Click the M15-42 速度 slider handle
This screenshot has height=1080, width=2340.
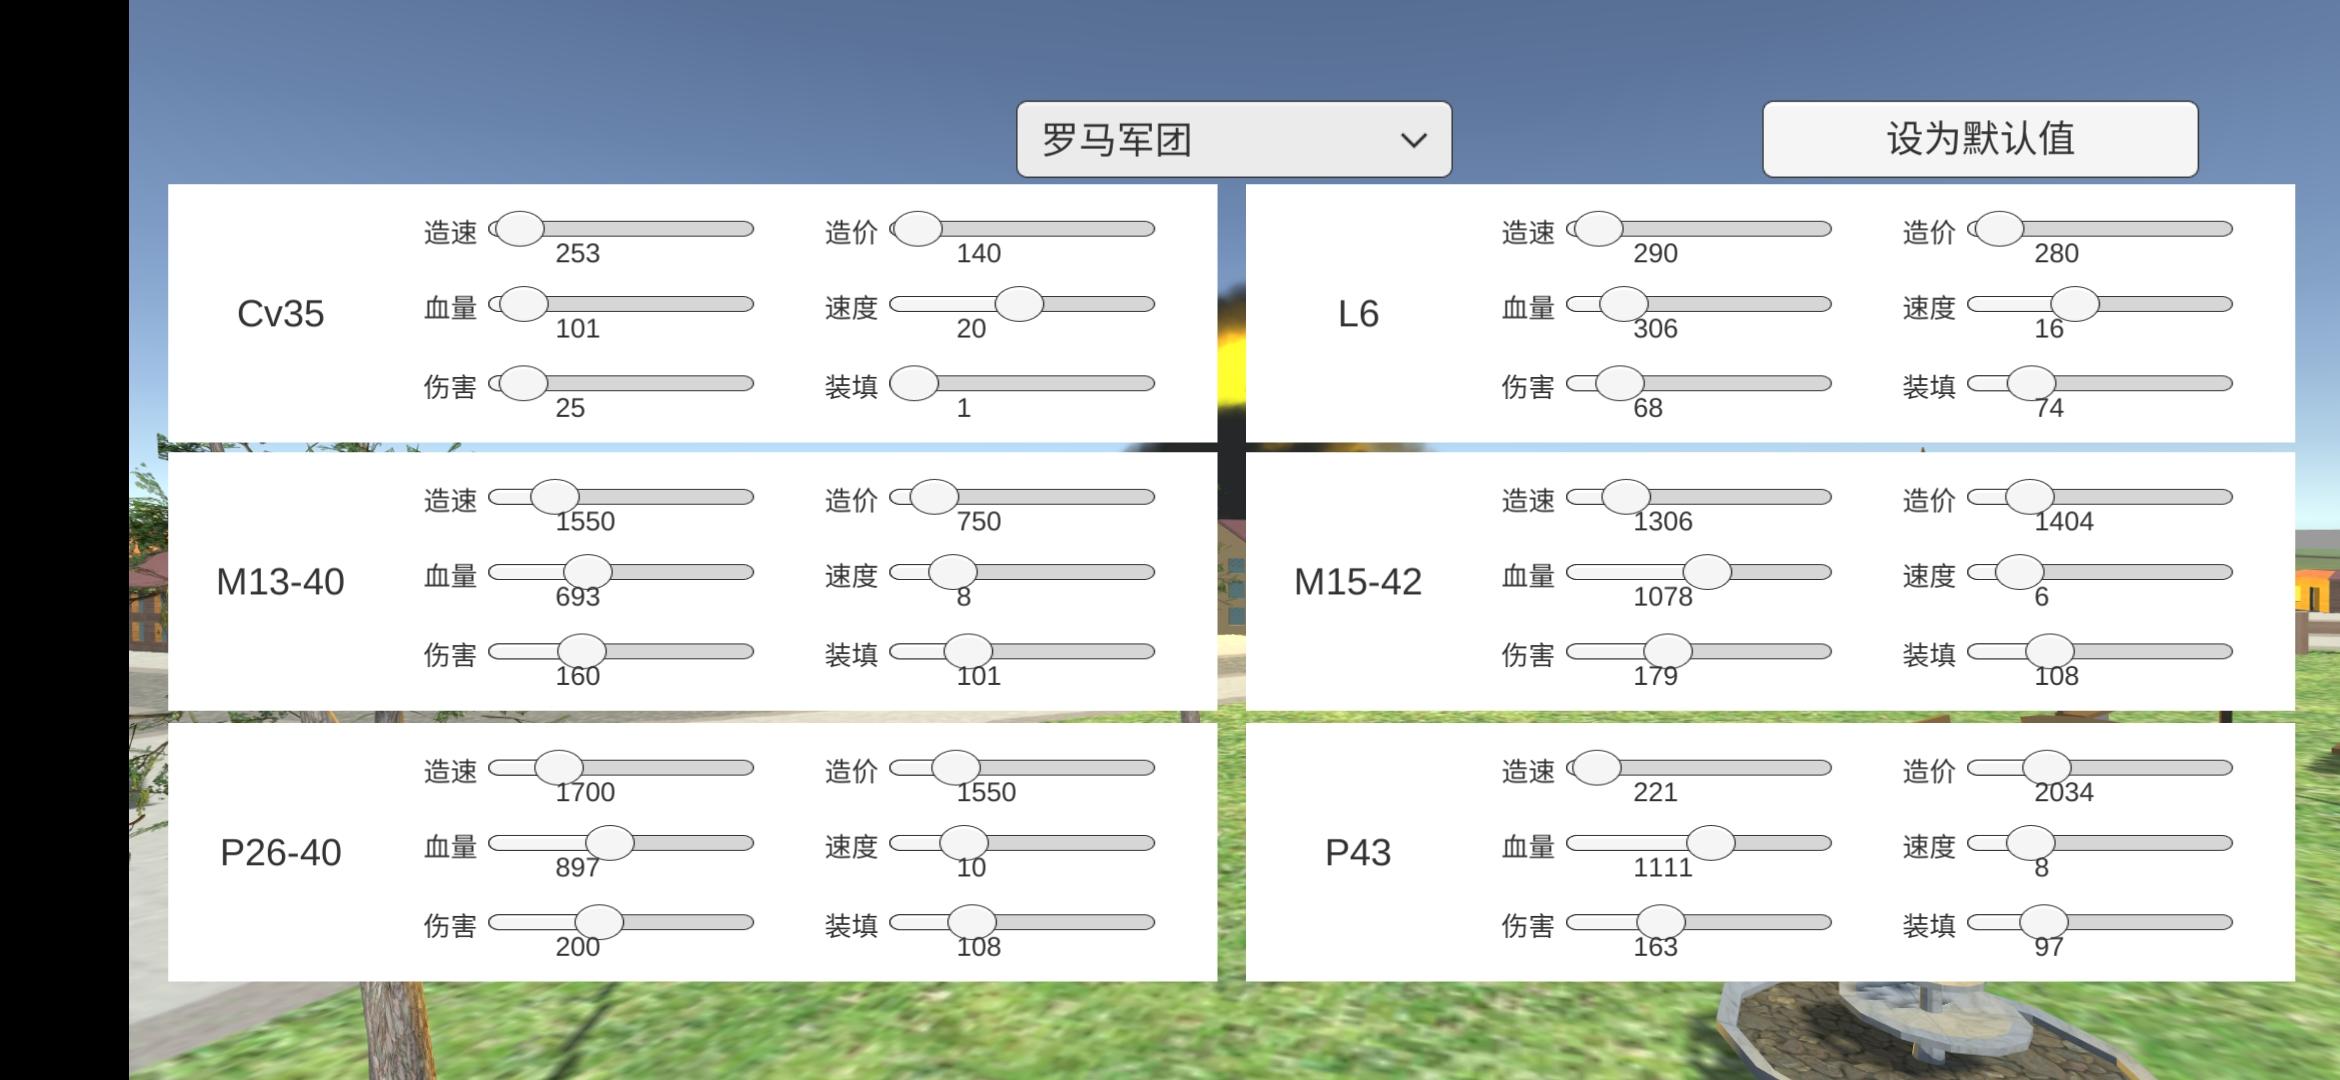(x=2020, y=572)
